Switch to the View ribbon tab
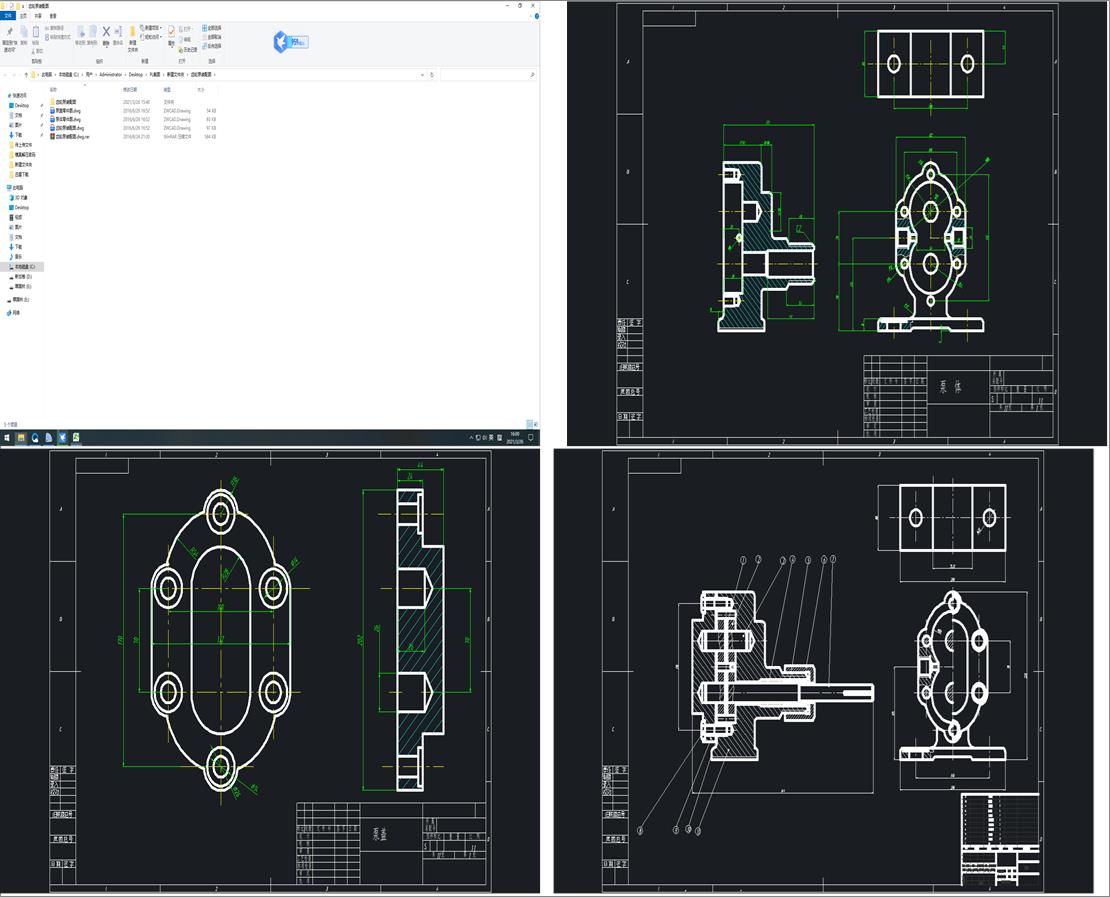The height and width of the screenshot is (897, 1110). (x=53, y=16)
